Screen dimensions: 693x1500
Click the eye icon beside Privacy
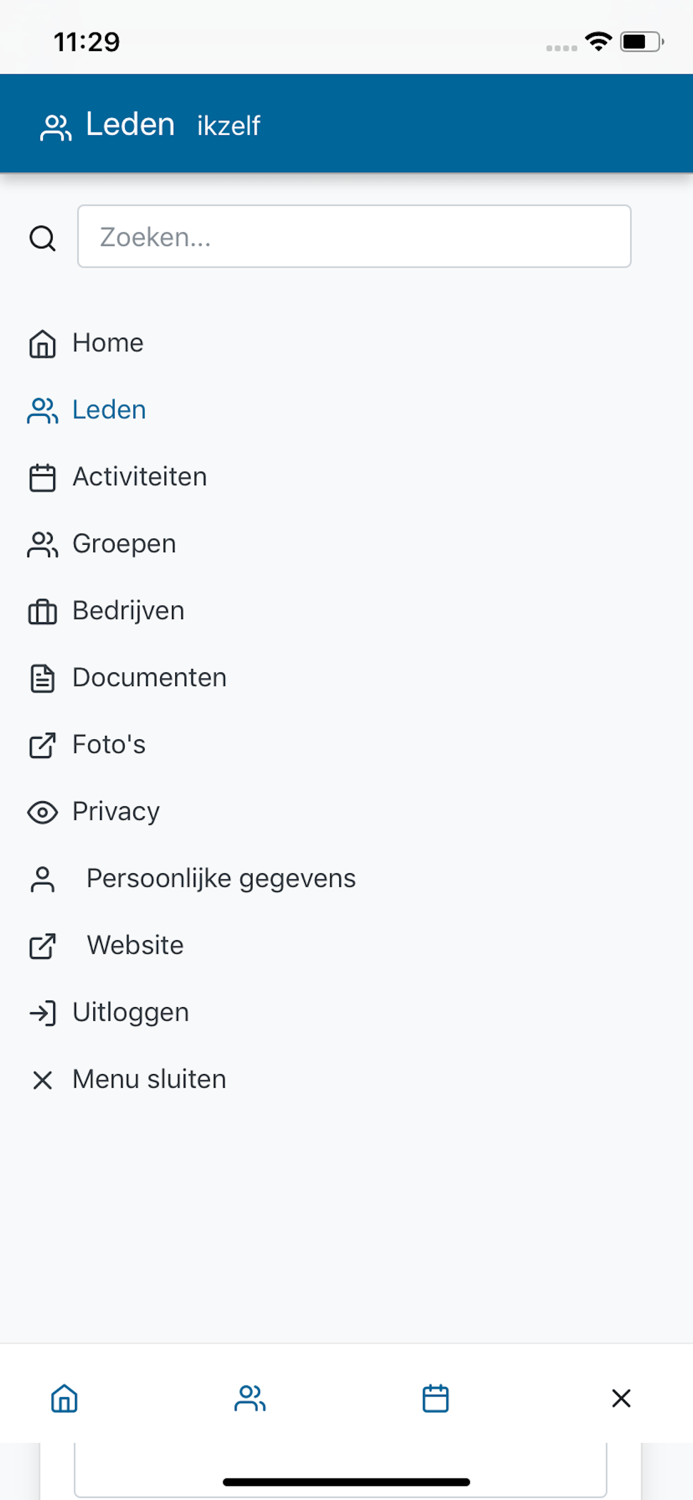click(42, 812)
